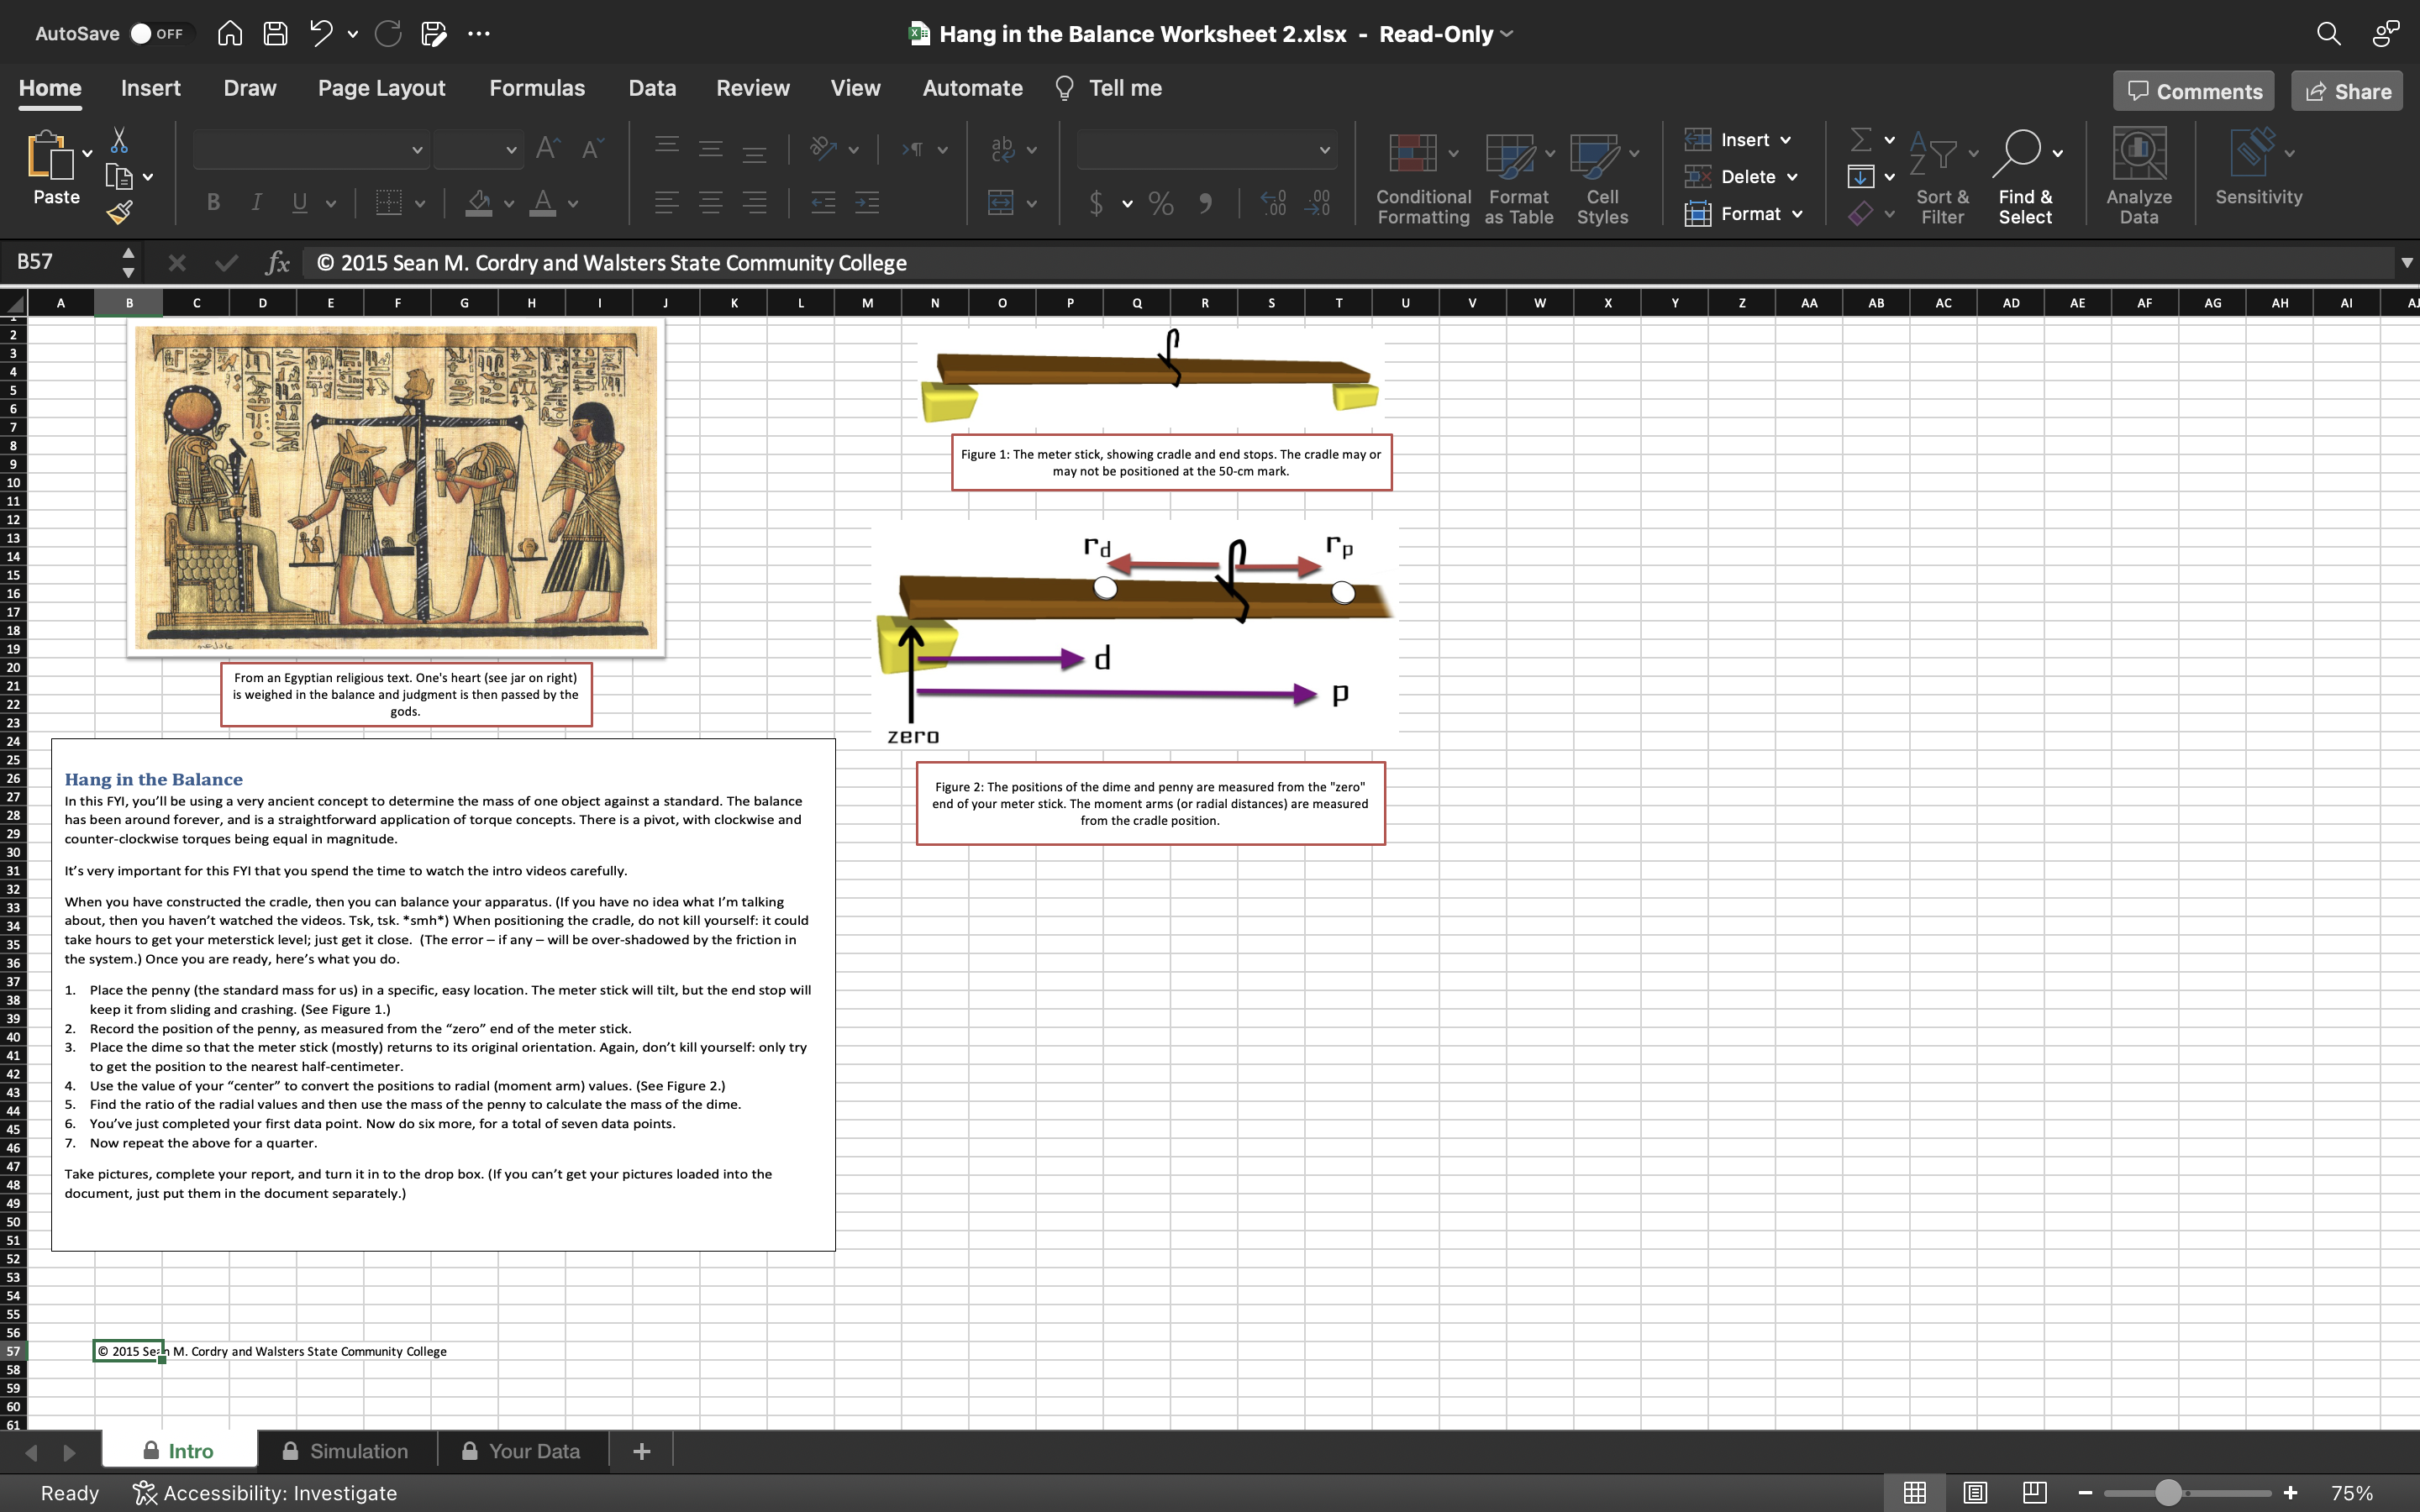Toggle italic formatting
Image resolution: width=2420 pixels, height=1512 pixels.
click(x=256, y=202)
